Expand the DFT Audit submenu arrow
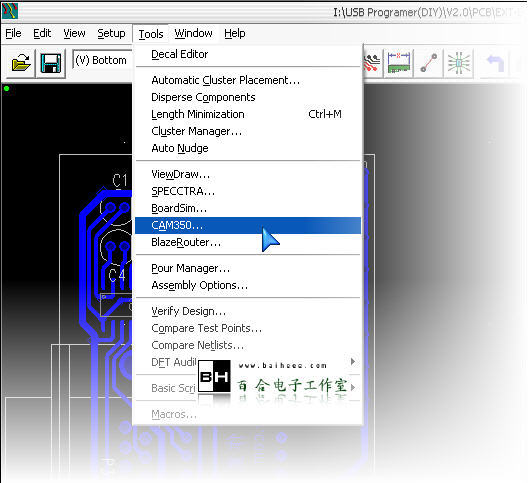The height and width of the screenshot is (483, 528). (353, 361)
